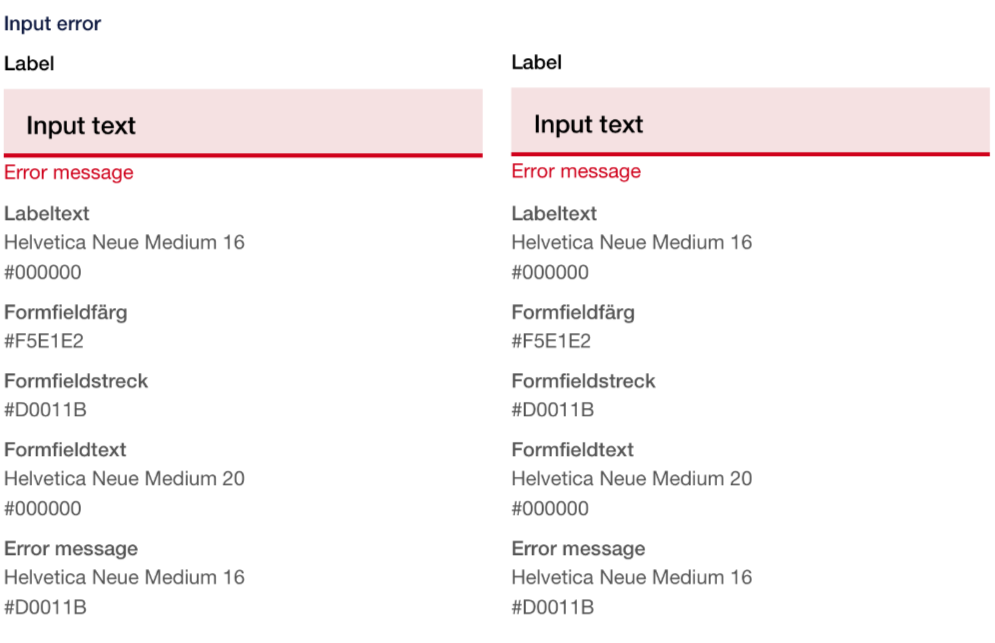Click the left Input text field
995x643 pixels.
[x=243, y=124]
